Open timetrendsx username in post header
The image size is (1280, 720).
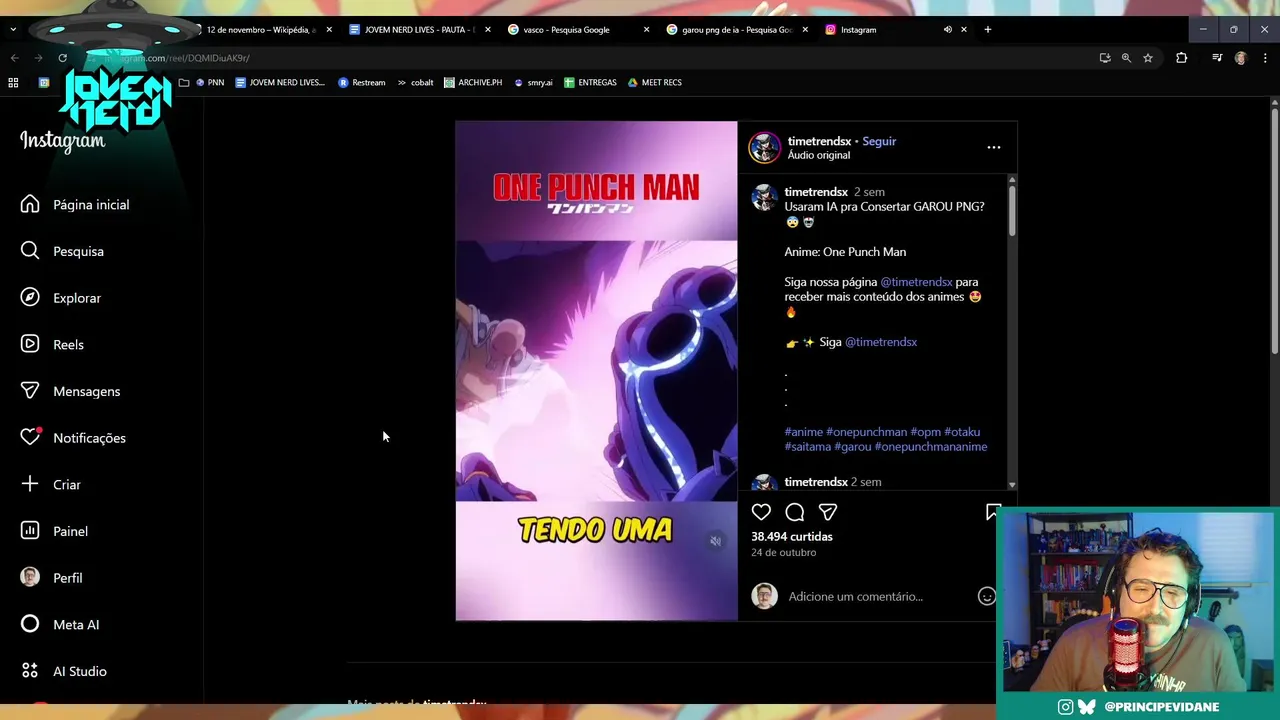(819, 141)
